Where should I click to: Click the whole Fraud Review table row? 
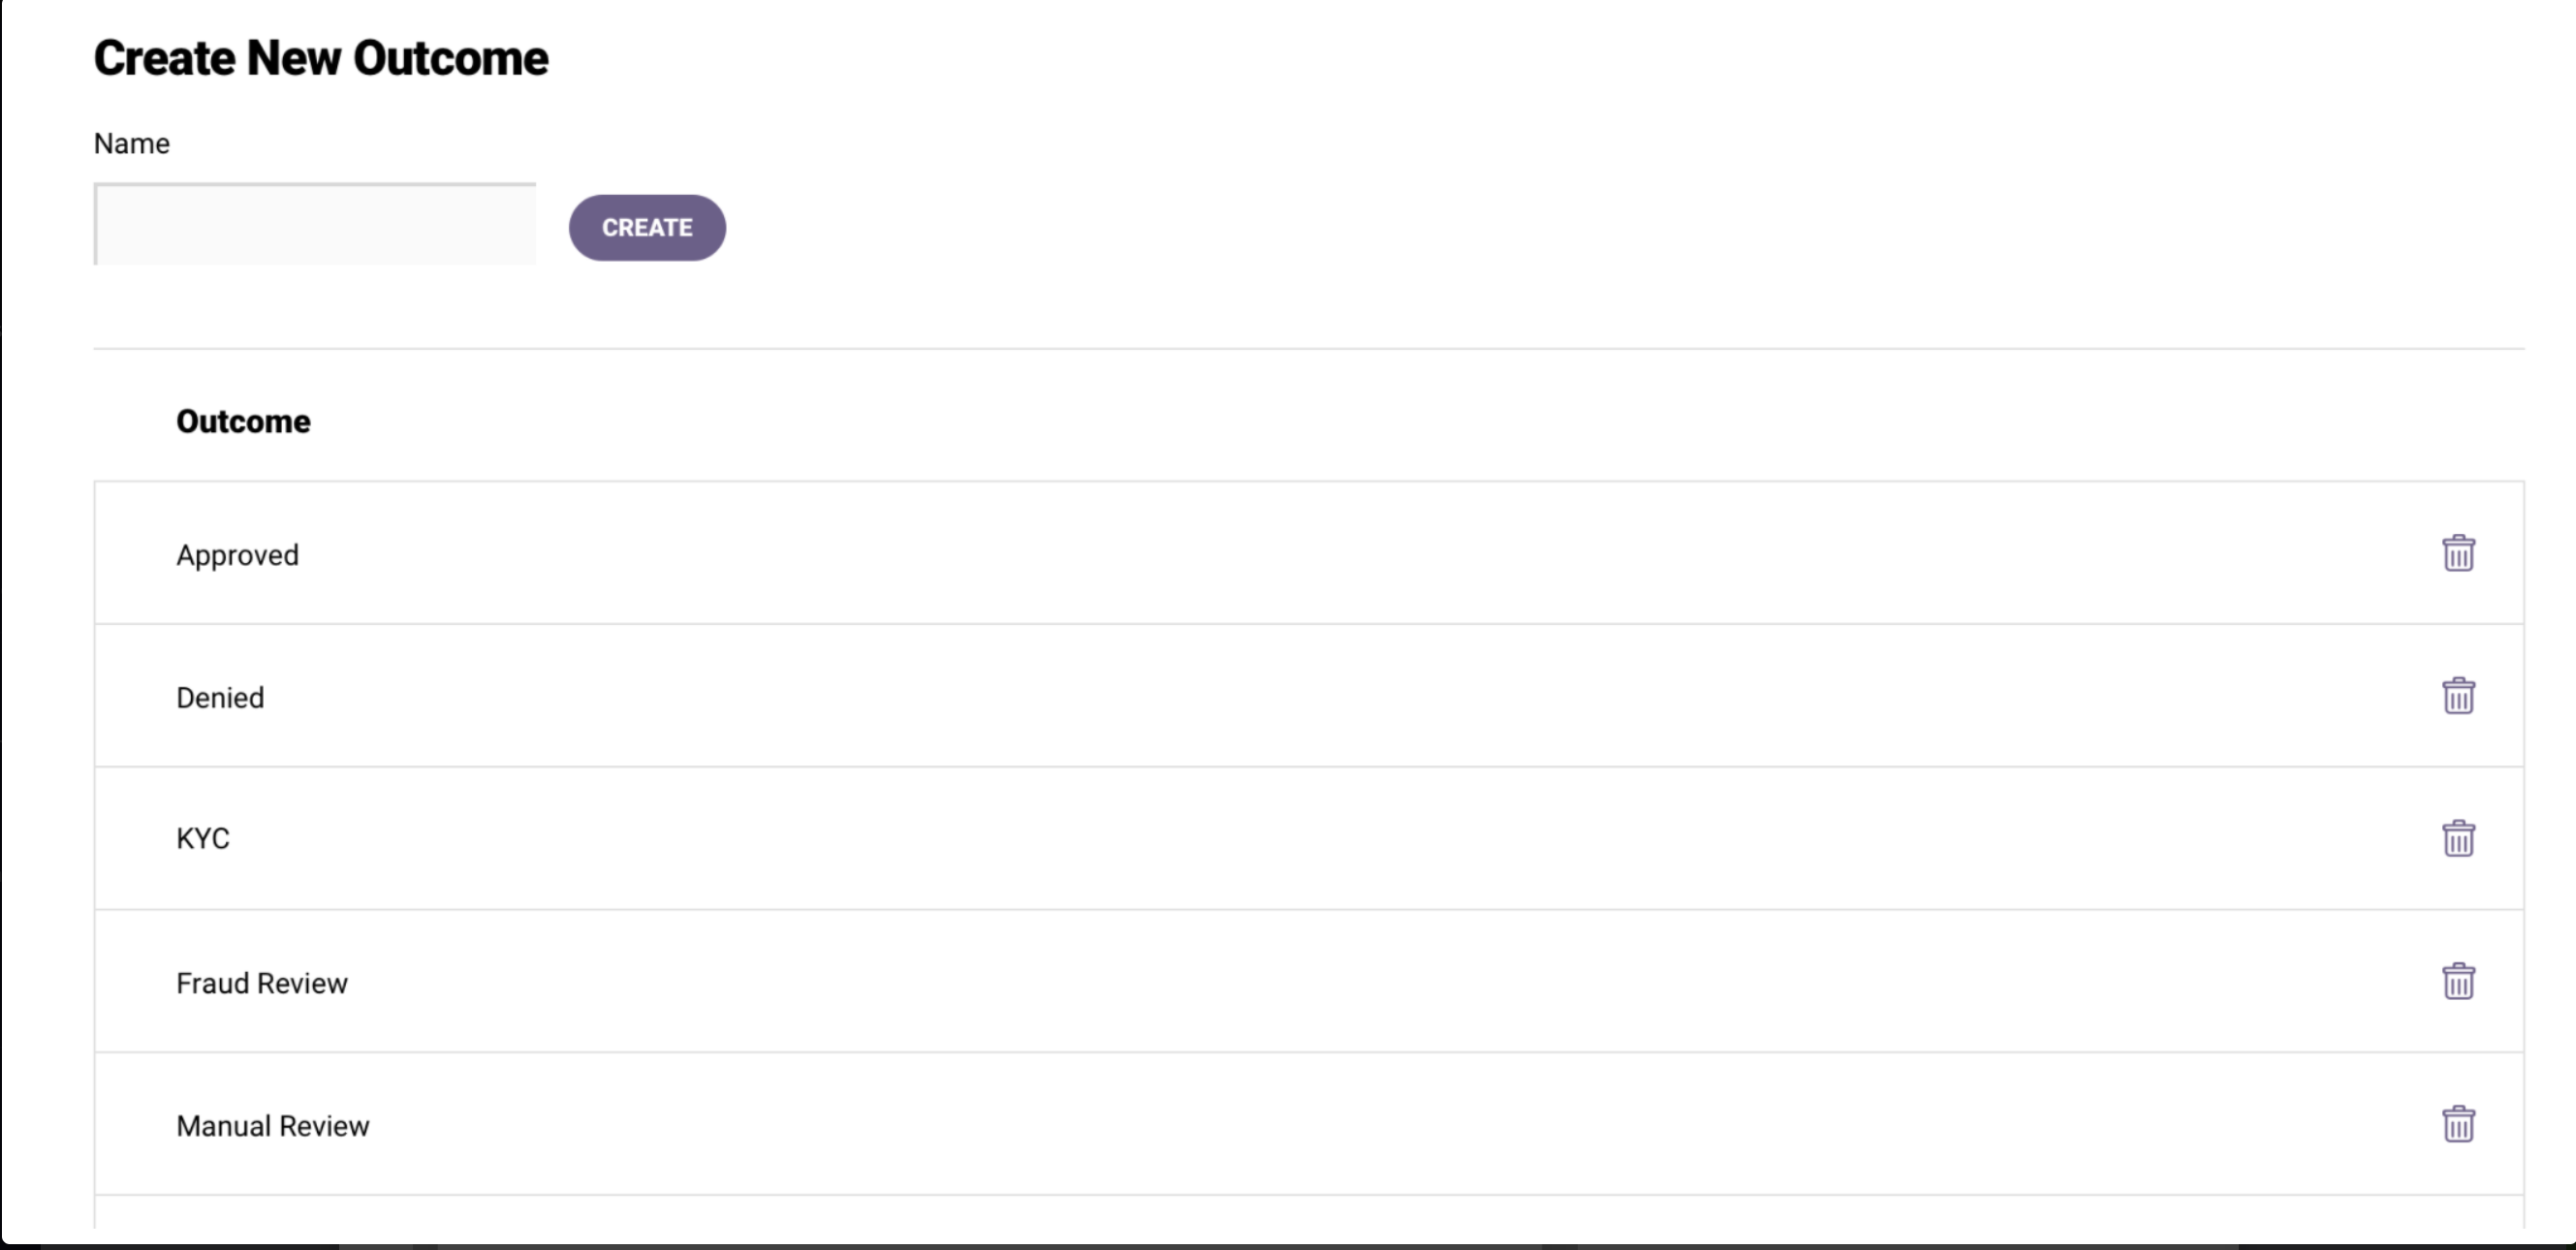point(1309,982)
